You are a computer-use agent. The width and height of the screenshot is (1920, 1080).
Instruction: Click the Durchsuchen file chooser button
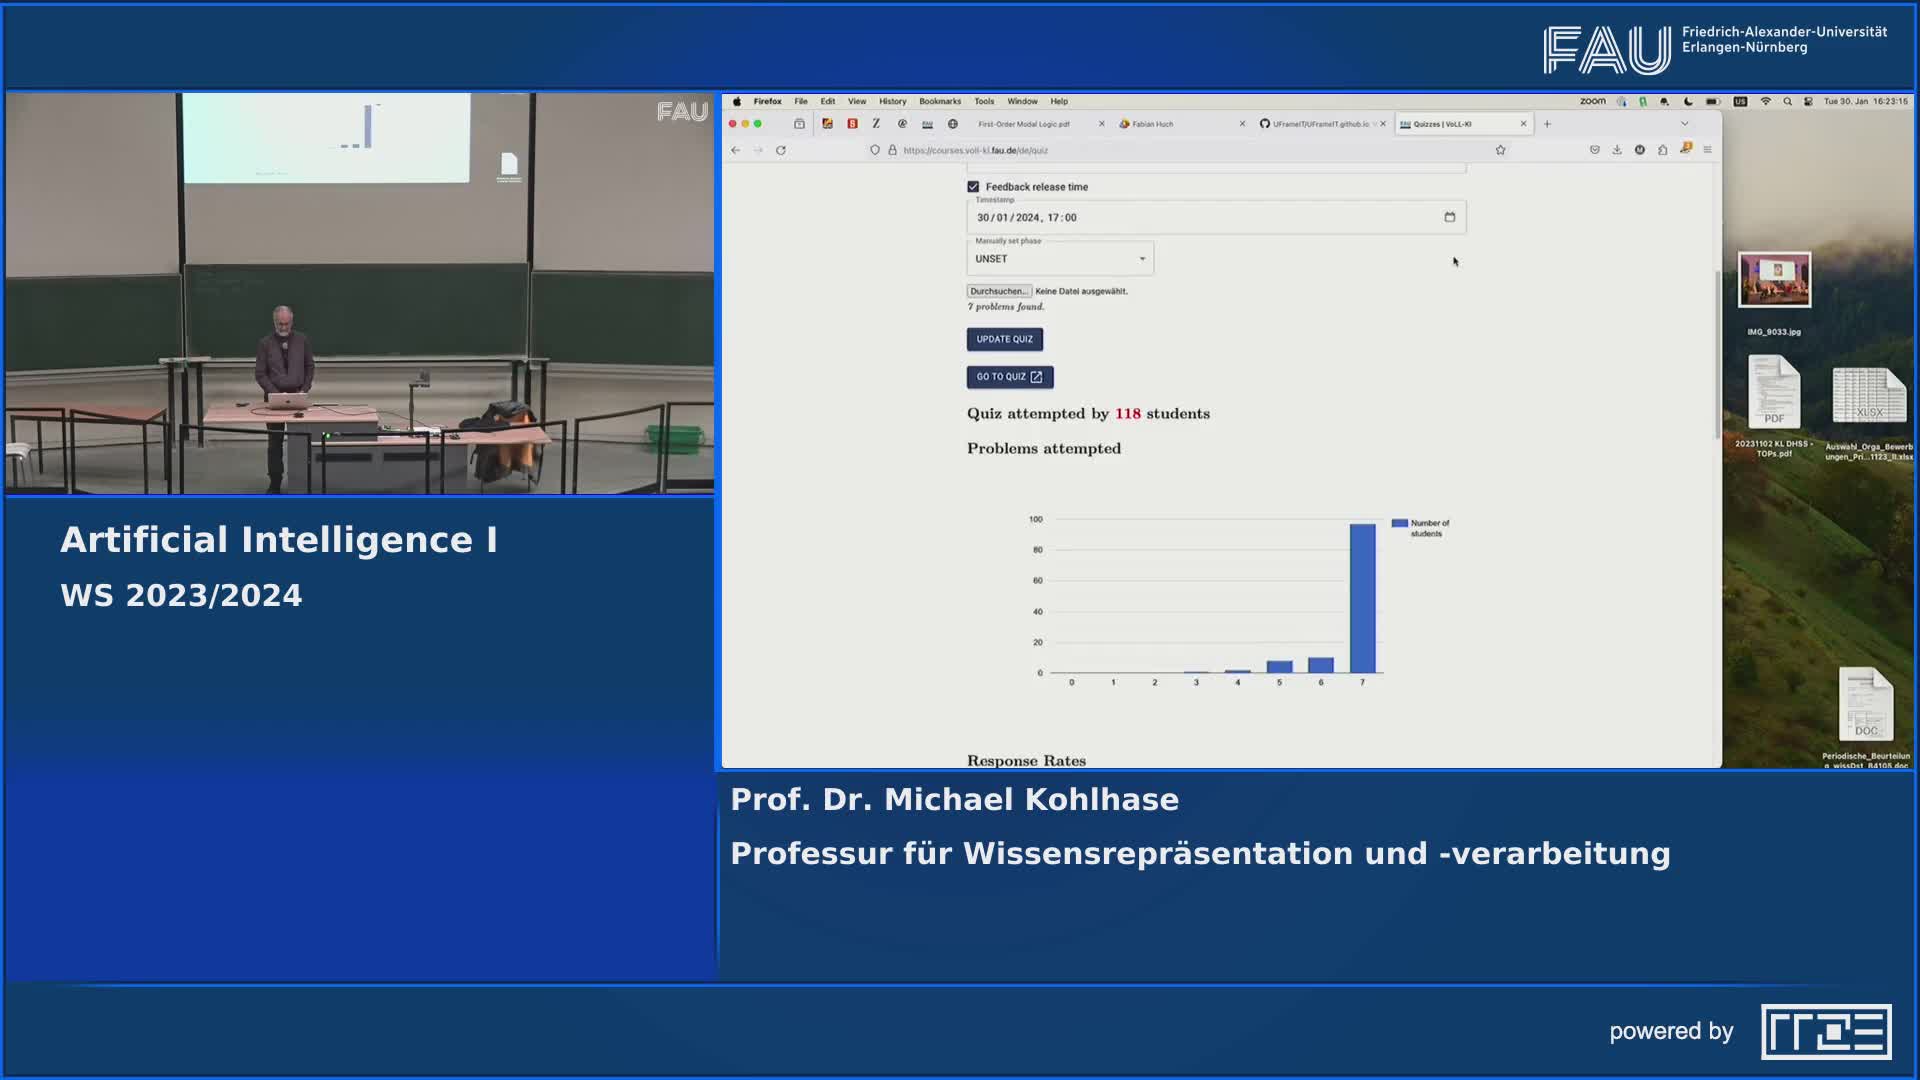(x=998, y=291)
